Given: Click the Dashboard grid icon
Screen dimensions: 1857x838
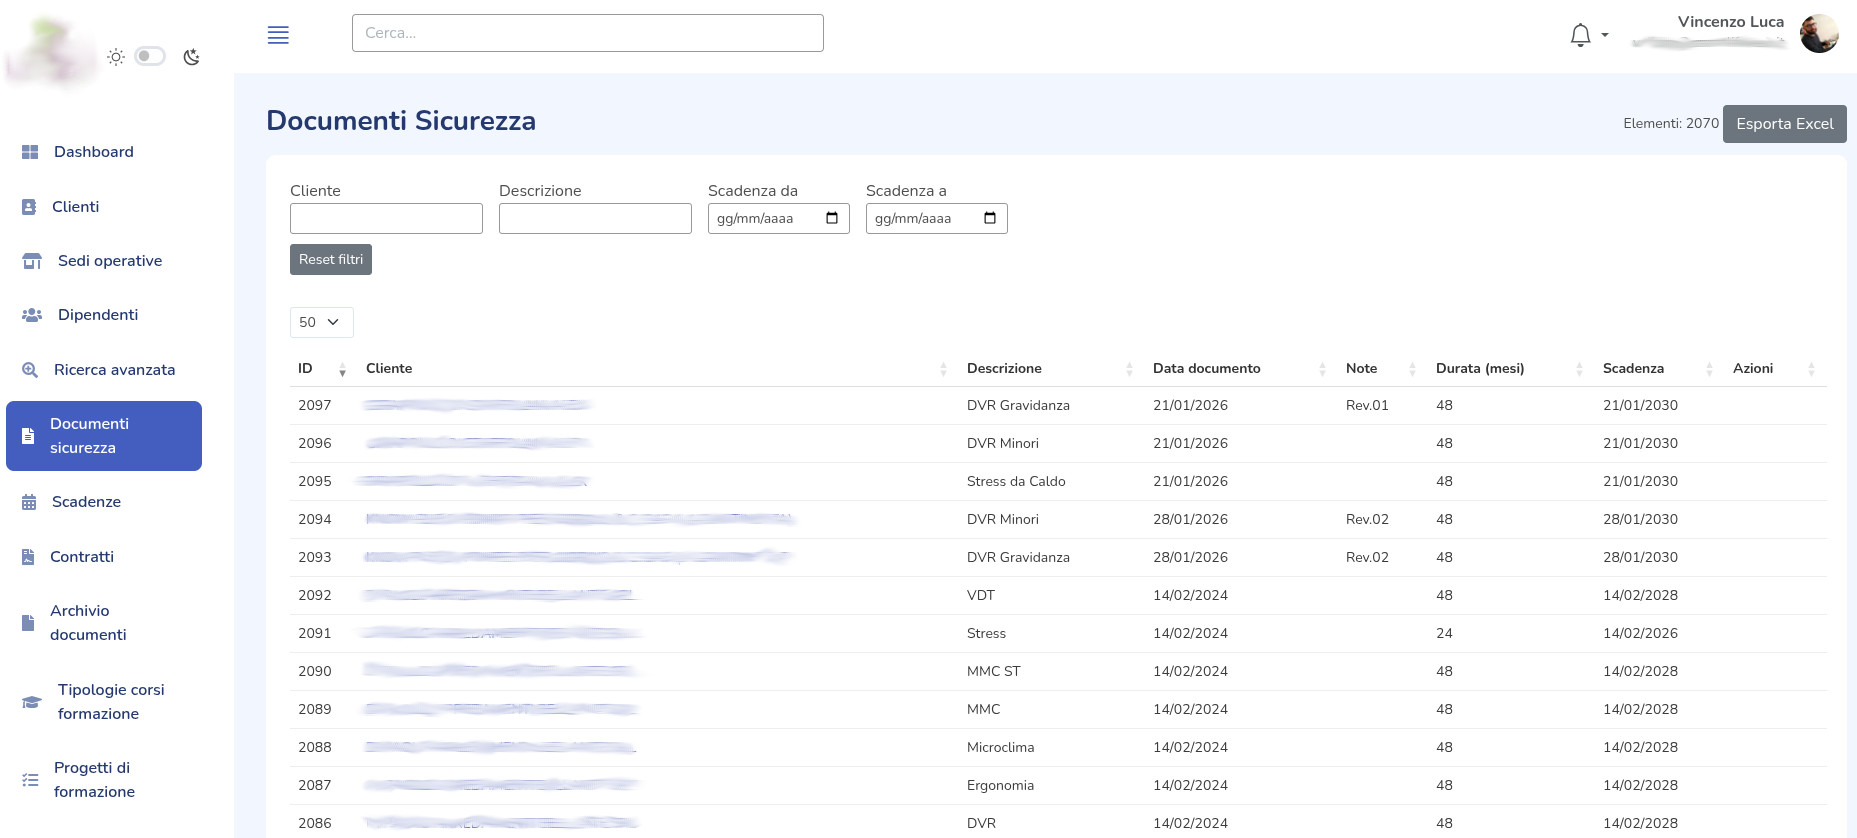Looking at the screenshot, I should [x=30, y=152].
